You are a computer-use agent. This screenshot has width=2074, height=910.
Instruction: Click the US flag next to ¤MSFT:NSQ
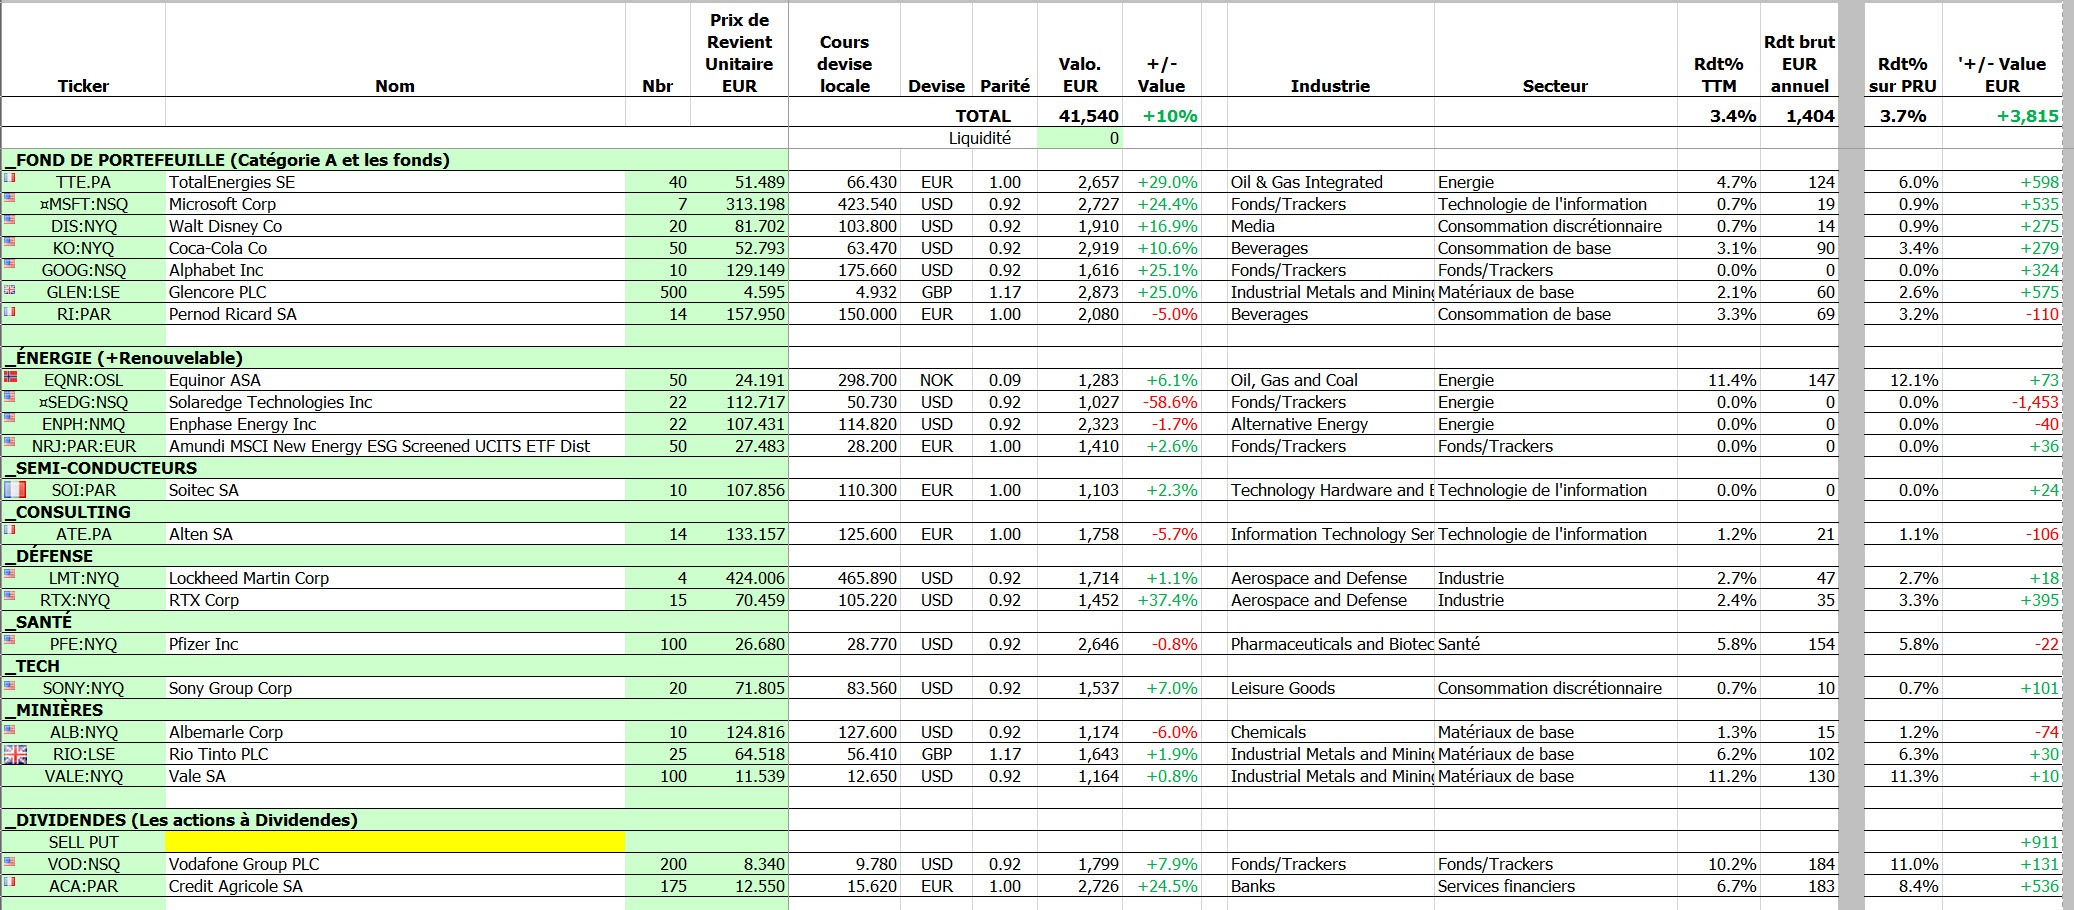(10, 198)
